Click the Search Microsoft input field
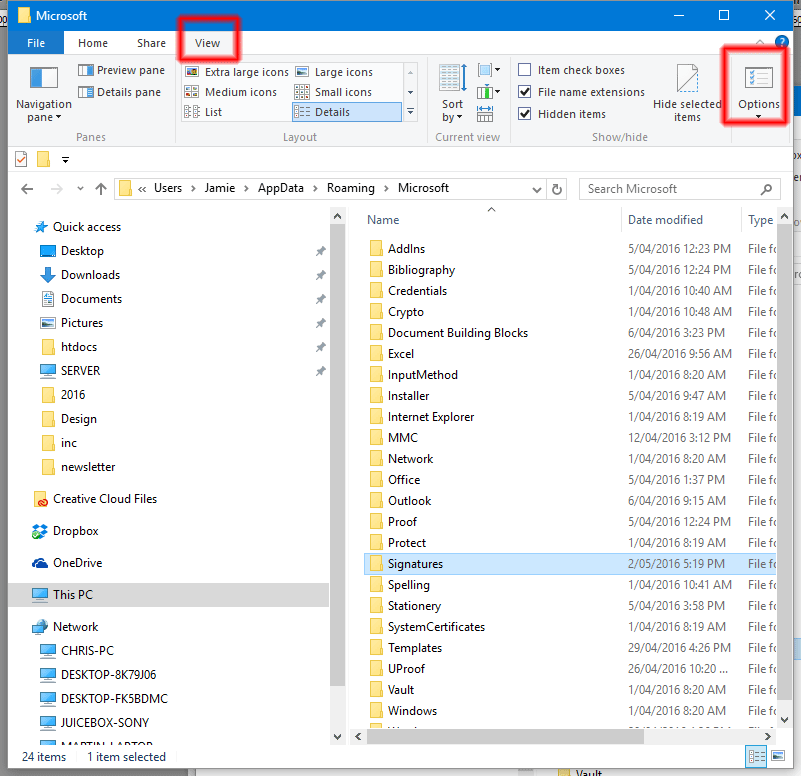The width and height of the screenshot is (801, 776). tap(673, 189)
